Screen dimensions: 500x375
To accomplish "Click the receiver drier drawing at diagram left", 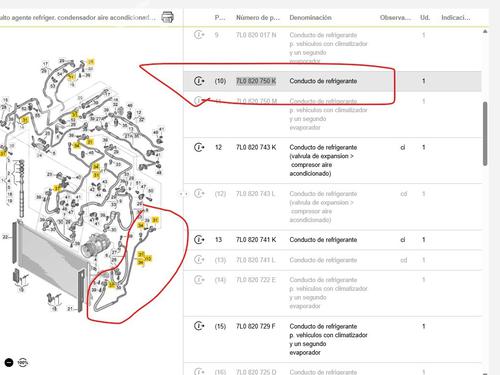I will pos(22,190).
